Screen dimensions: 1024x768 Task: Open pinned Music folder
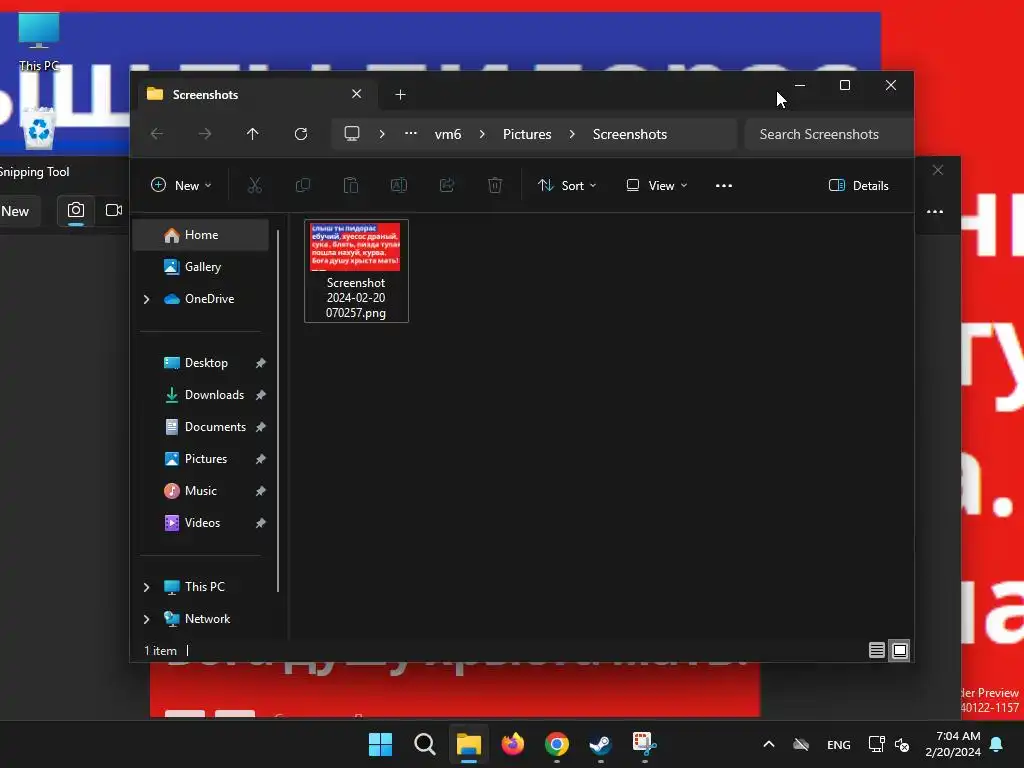coord(201,491)
